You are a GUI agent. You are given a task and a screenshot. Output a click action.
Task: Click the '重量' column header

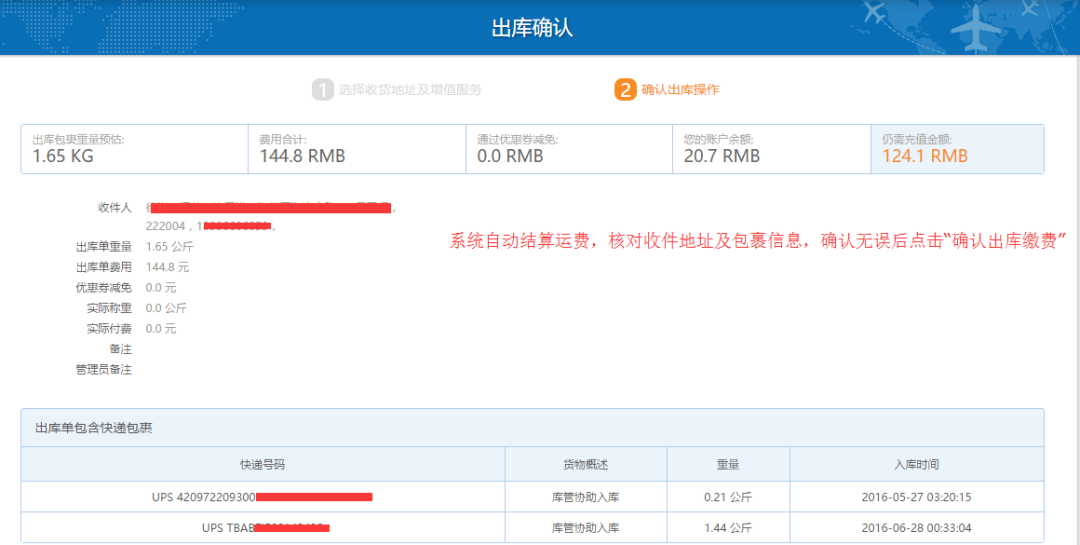pos(728,465)
